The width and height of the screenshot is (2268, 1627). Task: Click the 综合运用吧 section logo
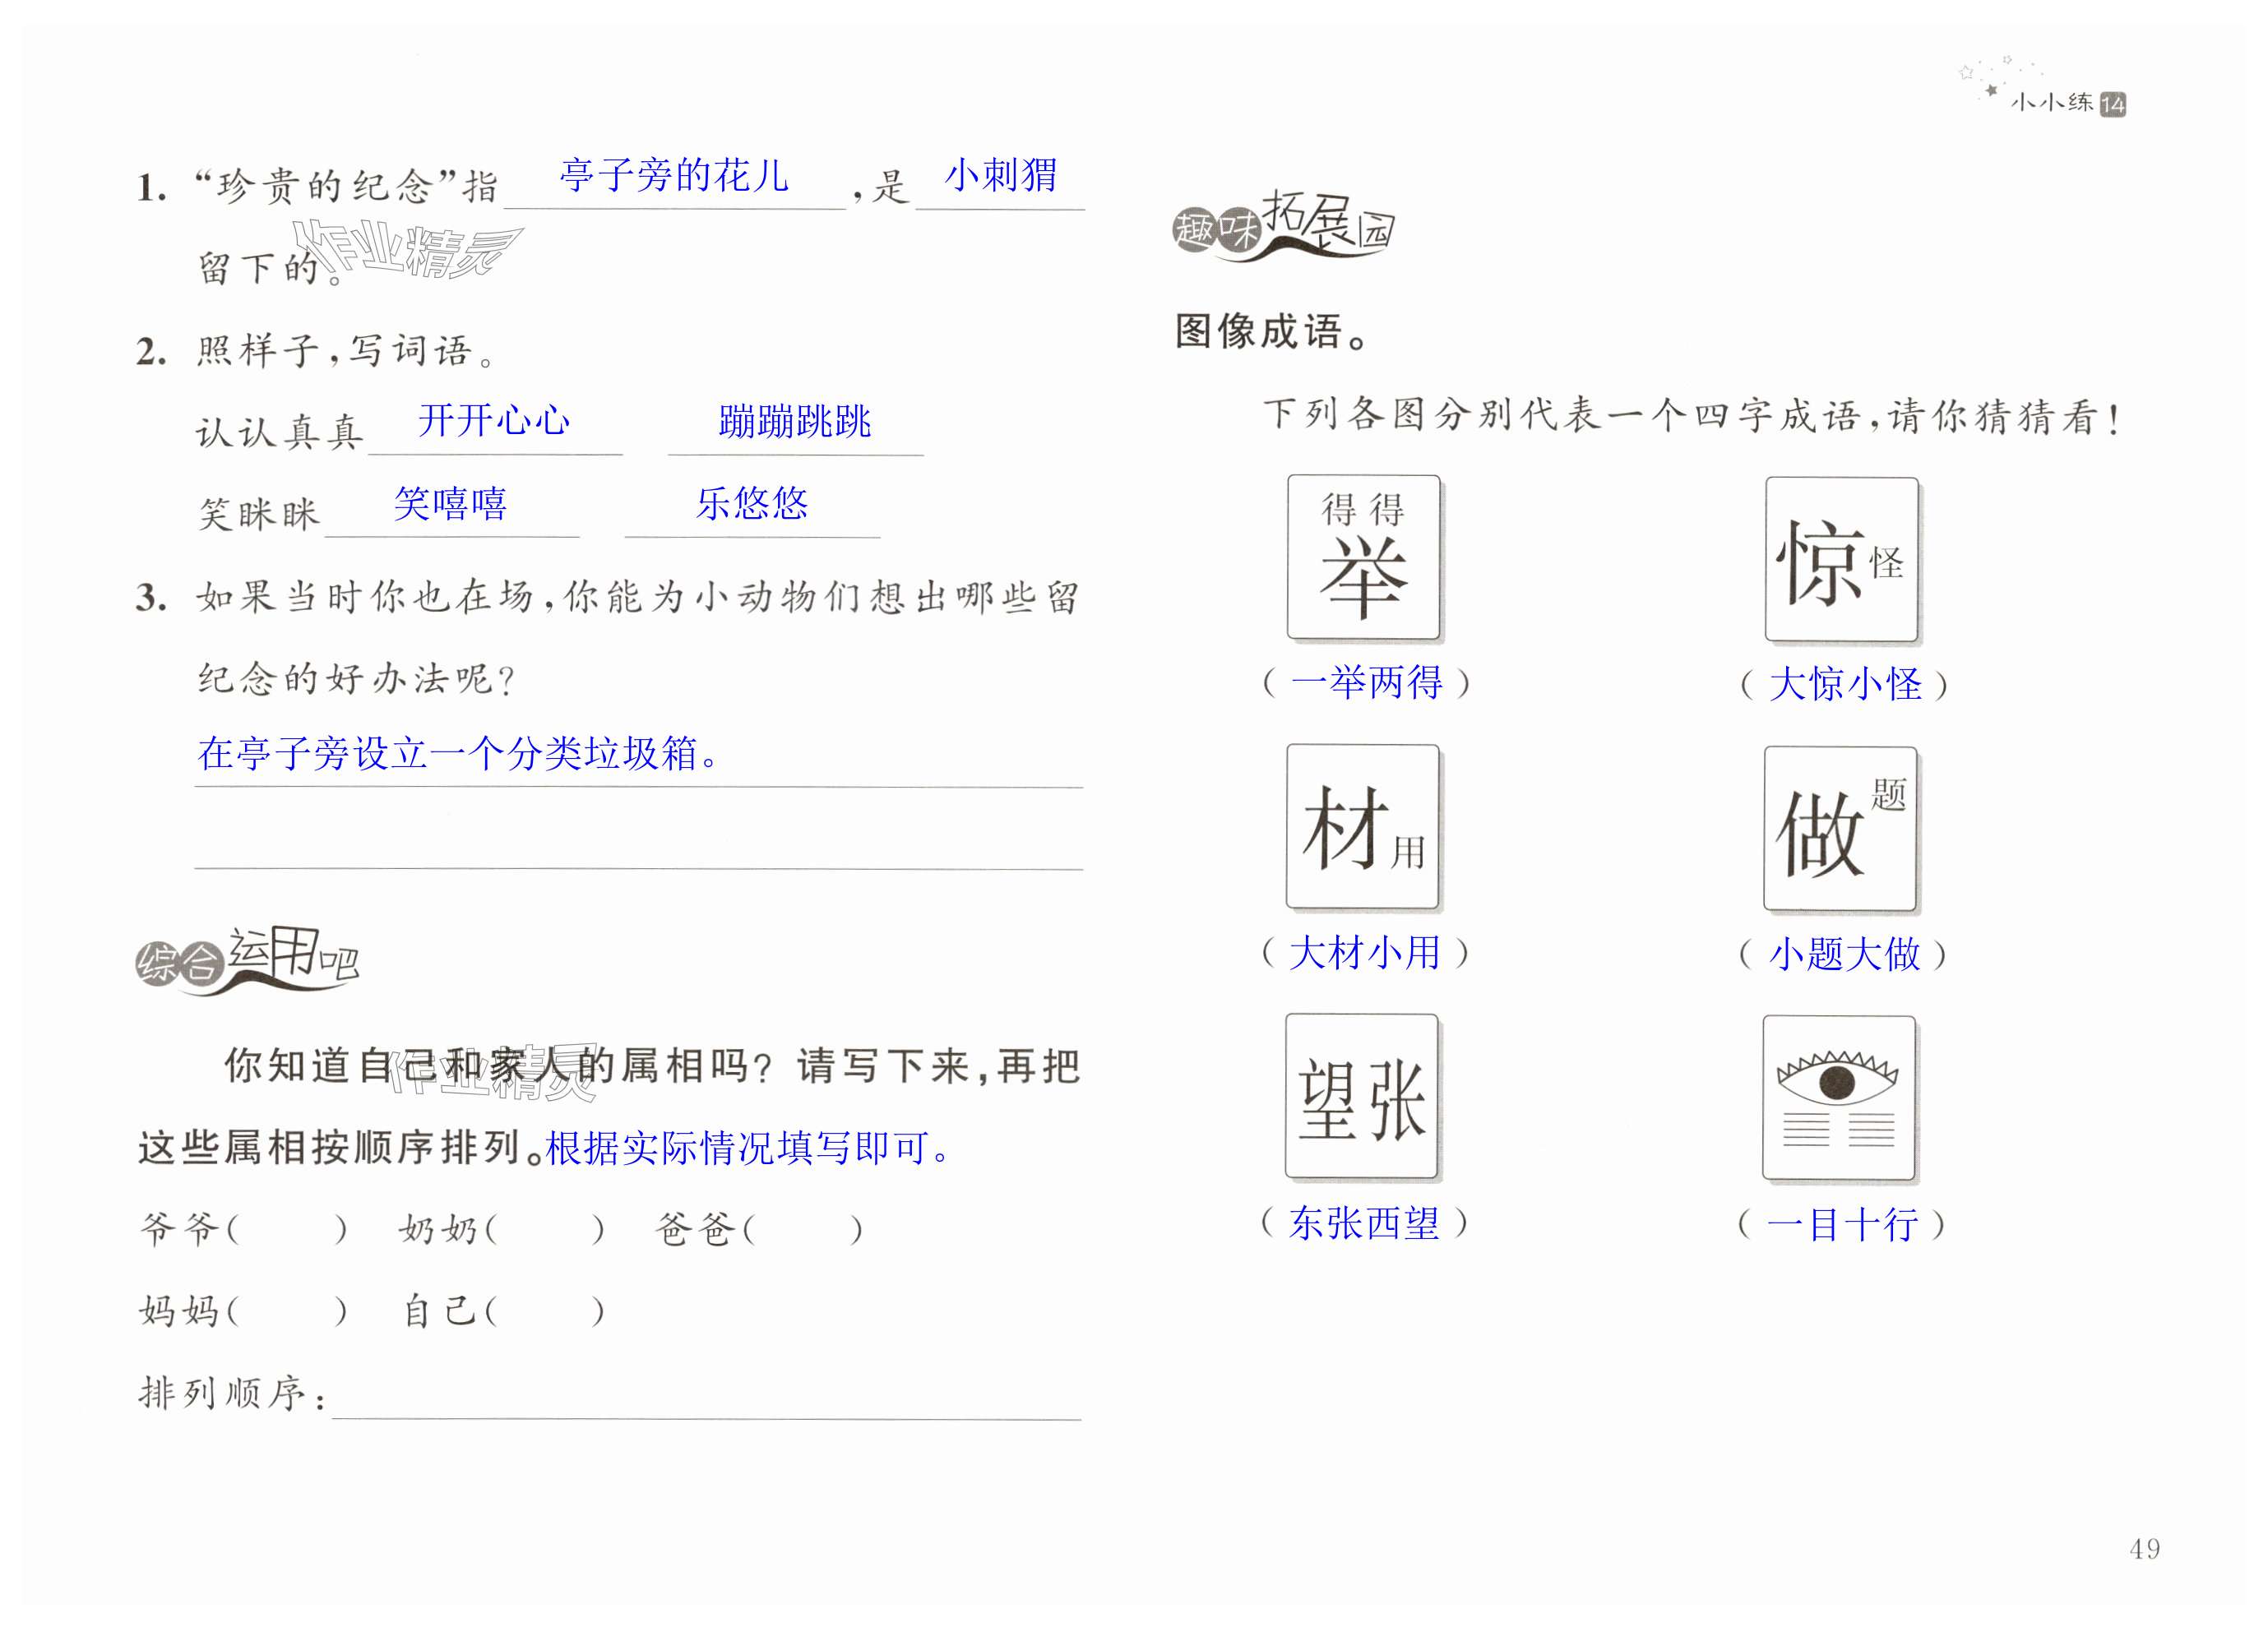(247, 960)
